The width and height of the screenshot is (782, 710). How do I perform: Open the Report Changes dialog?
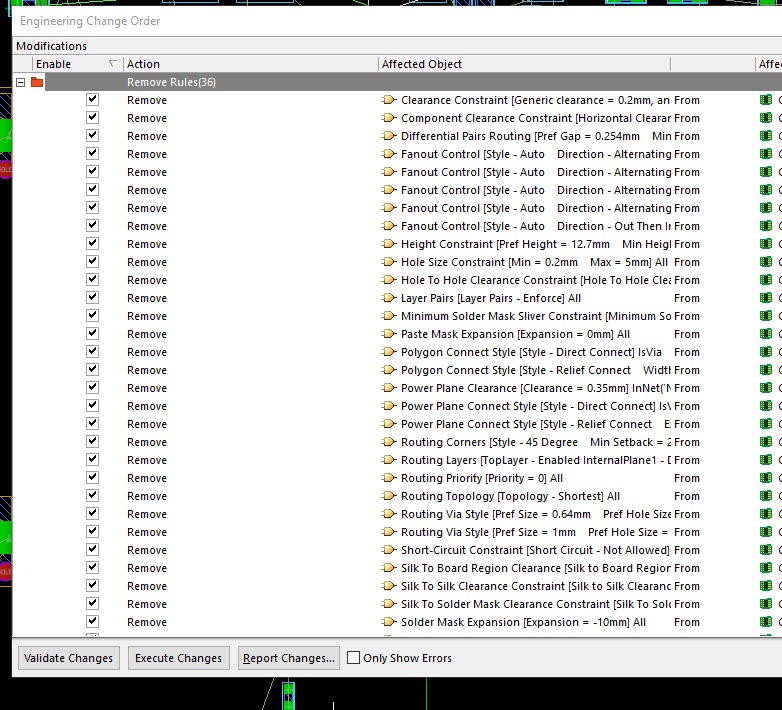pos(289,658)
